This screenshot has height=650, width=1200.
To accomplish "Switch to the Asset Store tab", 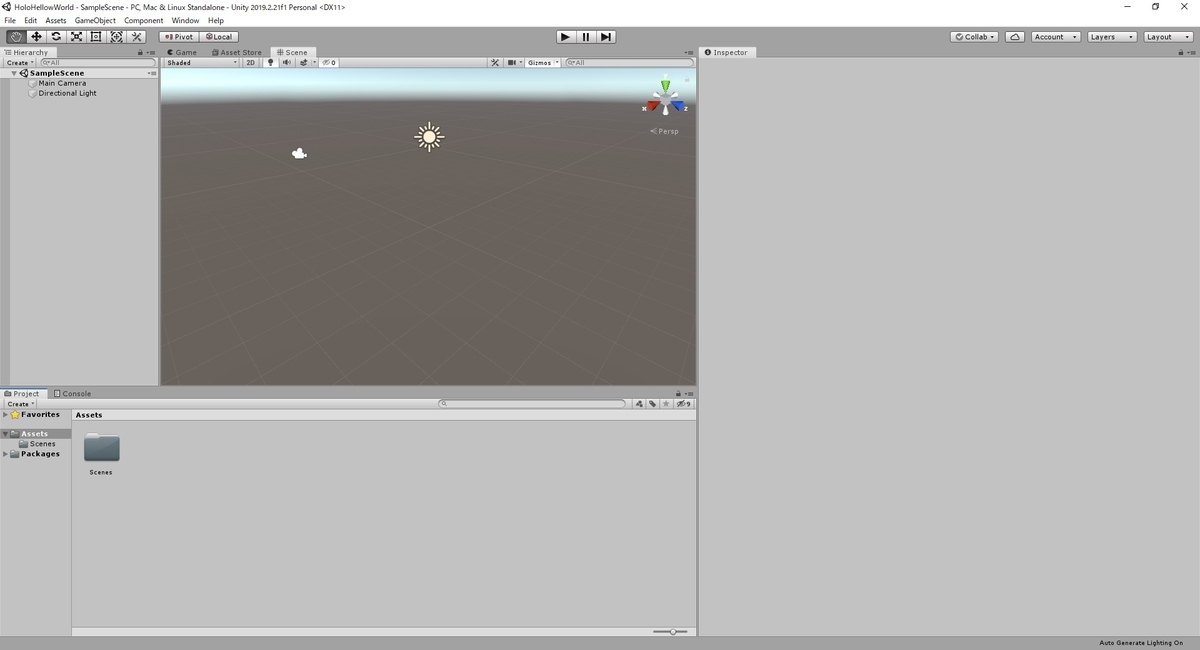I will (x=236, y=52).
